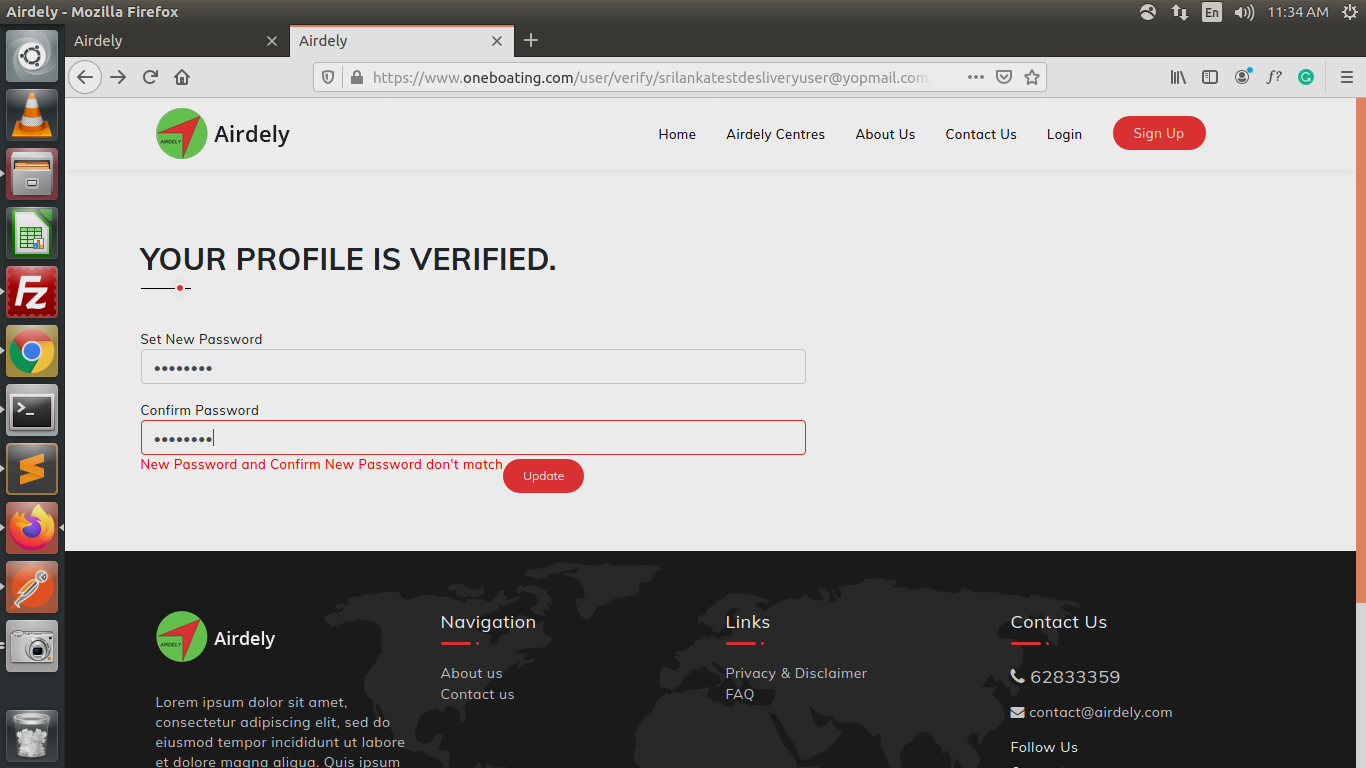Screen dimensions: 1366x768
Task: Click the volume speaker icon in the tray
Action: [x=1244, y=12]
